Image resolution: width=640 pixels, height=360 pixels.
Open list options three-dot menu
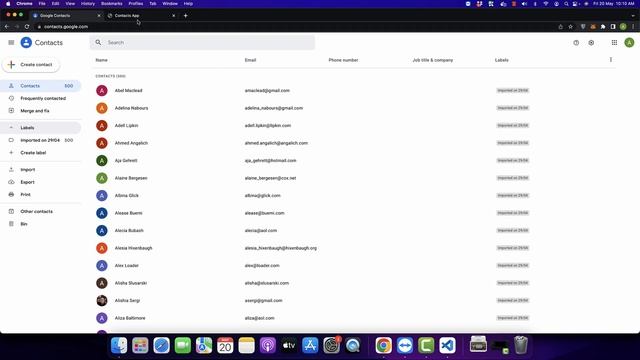[611, 60]
